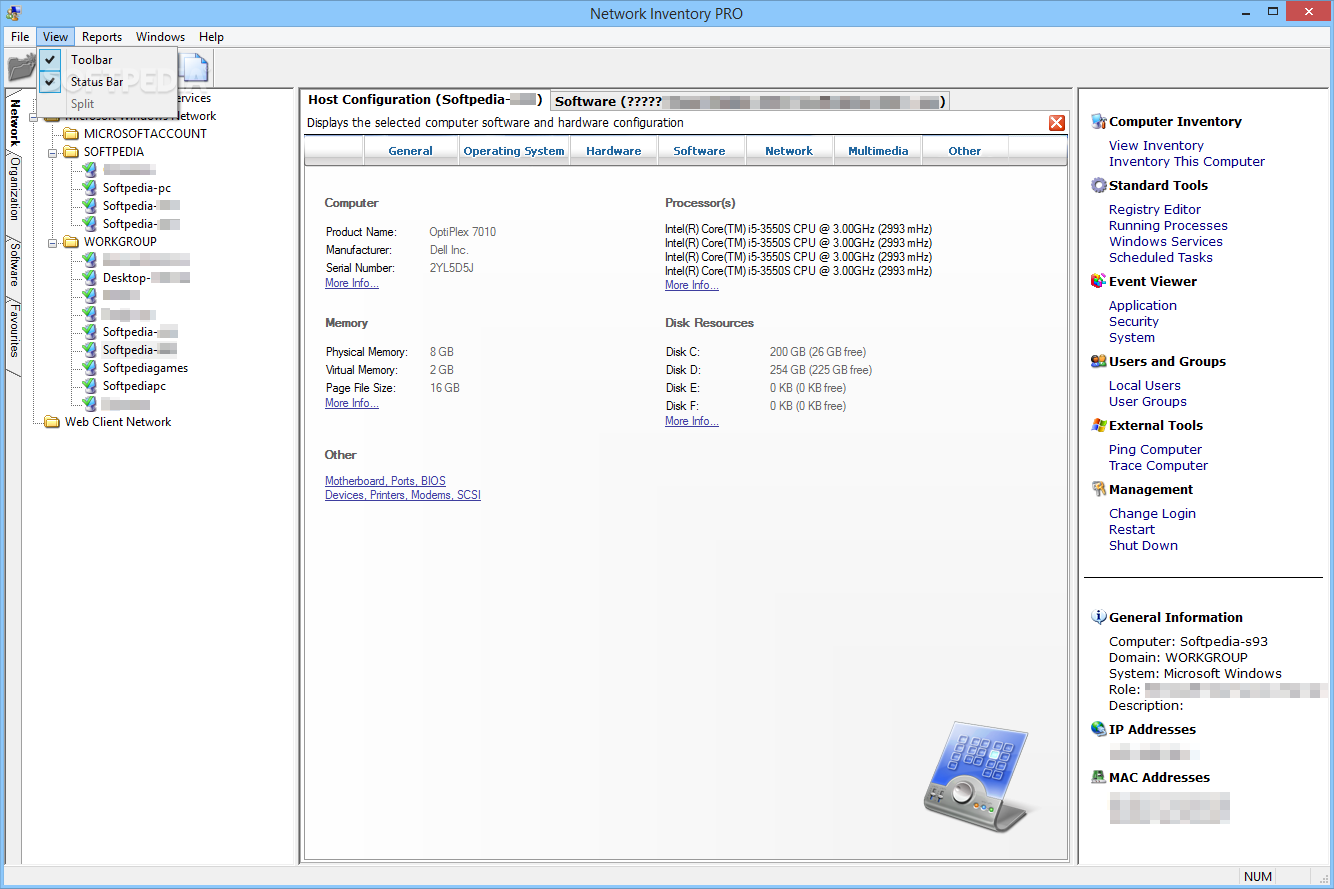Open Local Users link
Screen dimensions: 1334x889
(x=1145, y=386)
